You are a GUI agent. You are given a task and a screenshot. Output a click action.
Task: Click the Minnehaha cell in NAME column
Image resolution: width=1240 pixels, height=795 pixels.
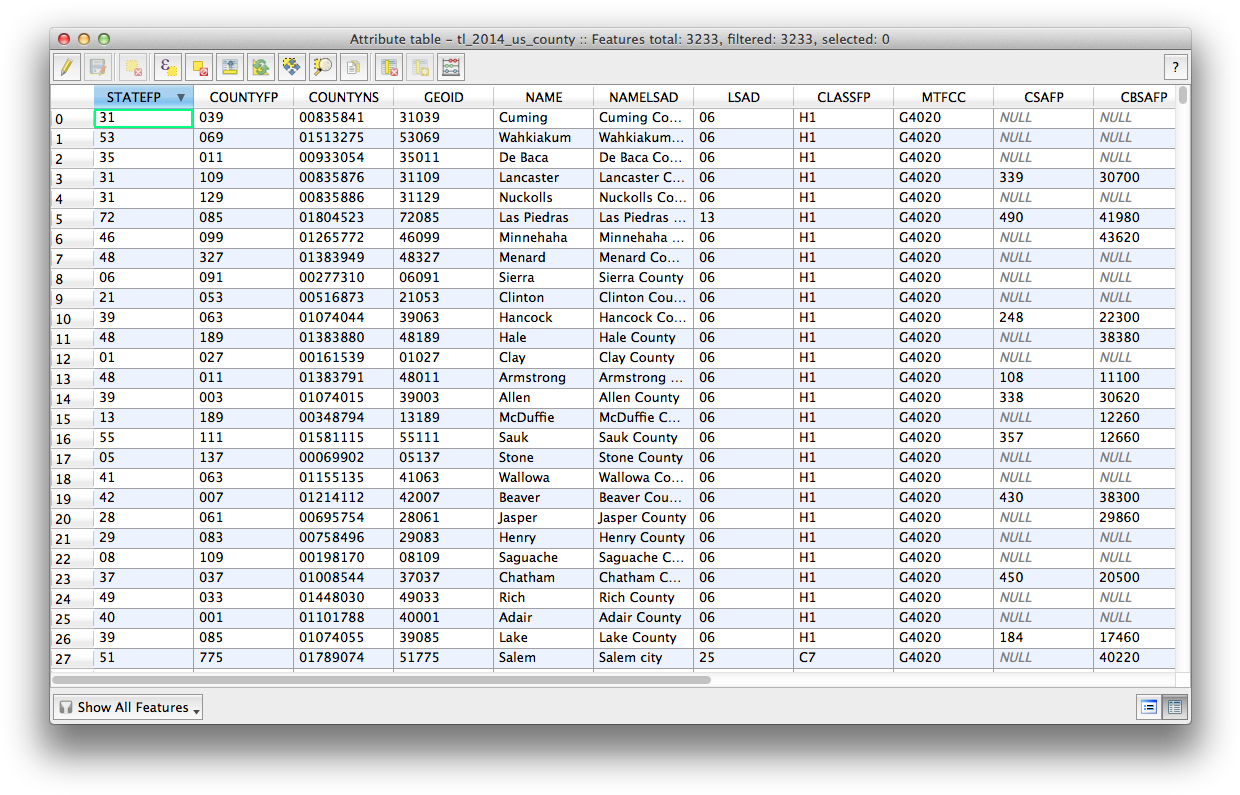(533, 238)
